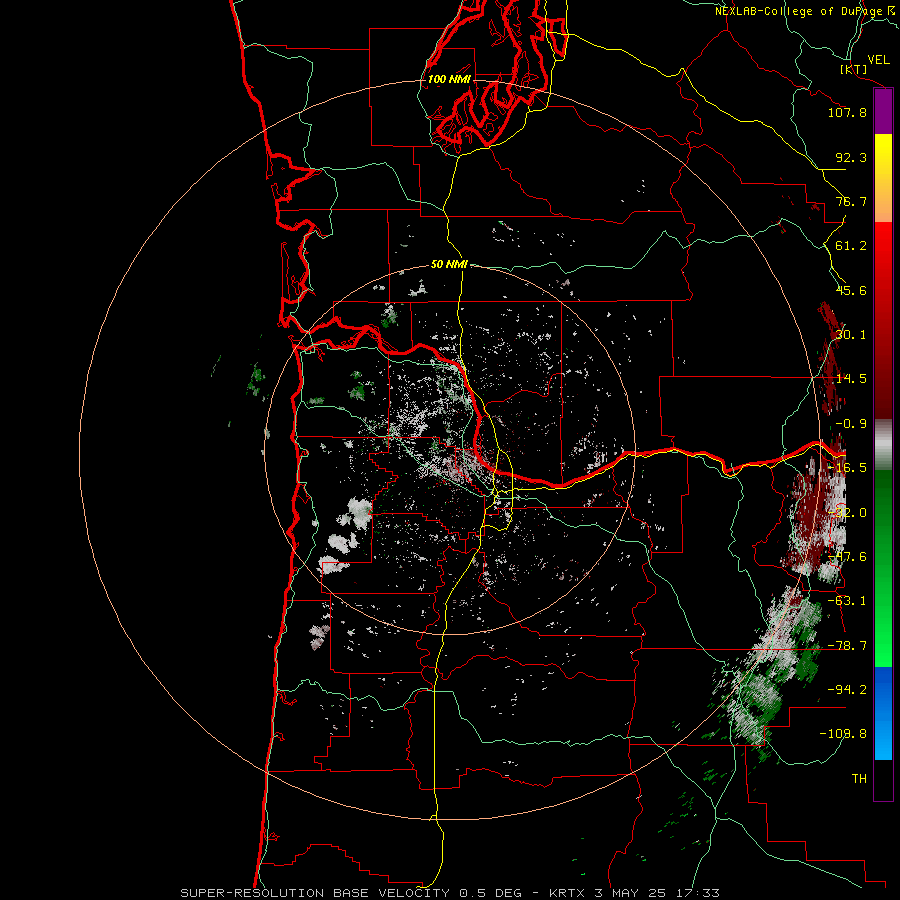Select the 107.8 velocity scale value
Viewport: 900px width, 900px height.
coord(847,112)
